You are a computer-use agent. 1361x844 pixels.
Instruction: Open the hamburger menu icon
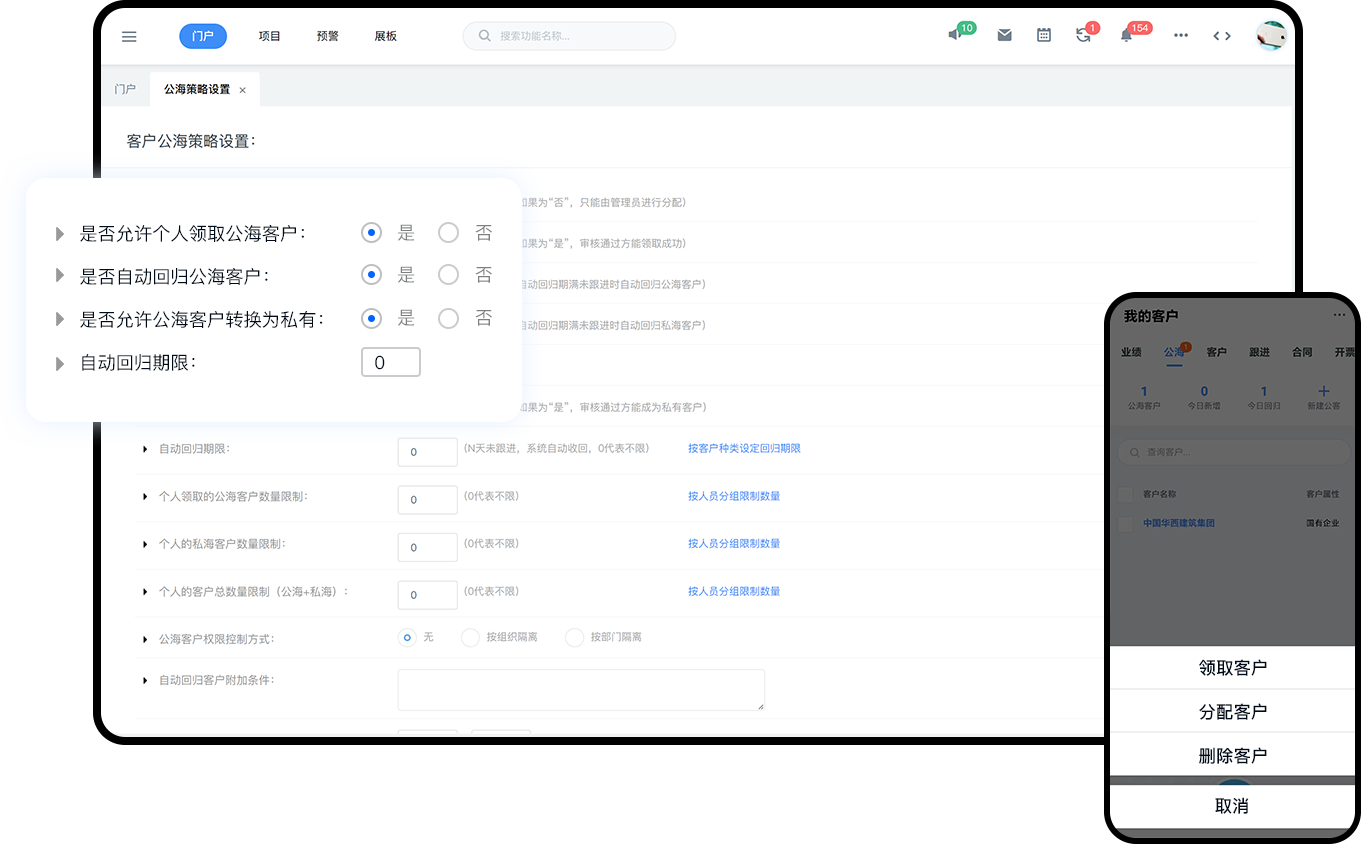129,36
